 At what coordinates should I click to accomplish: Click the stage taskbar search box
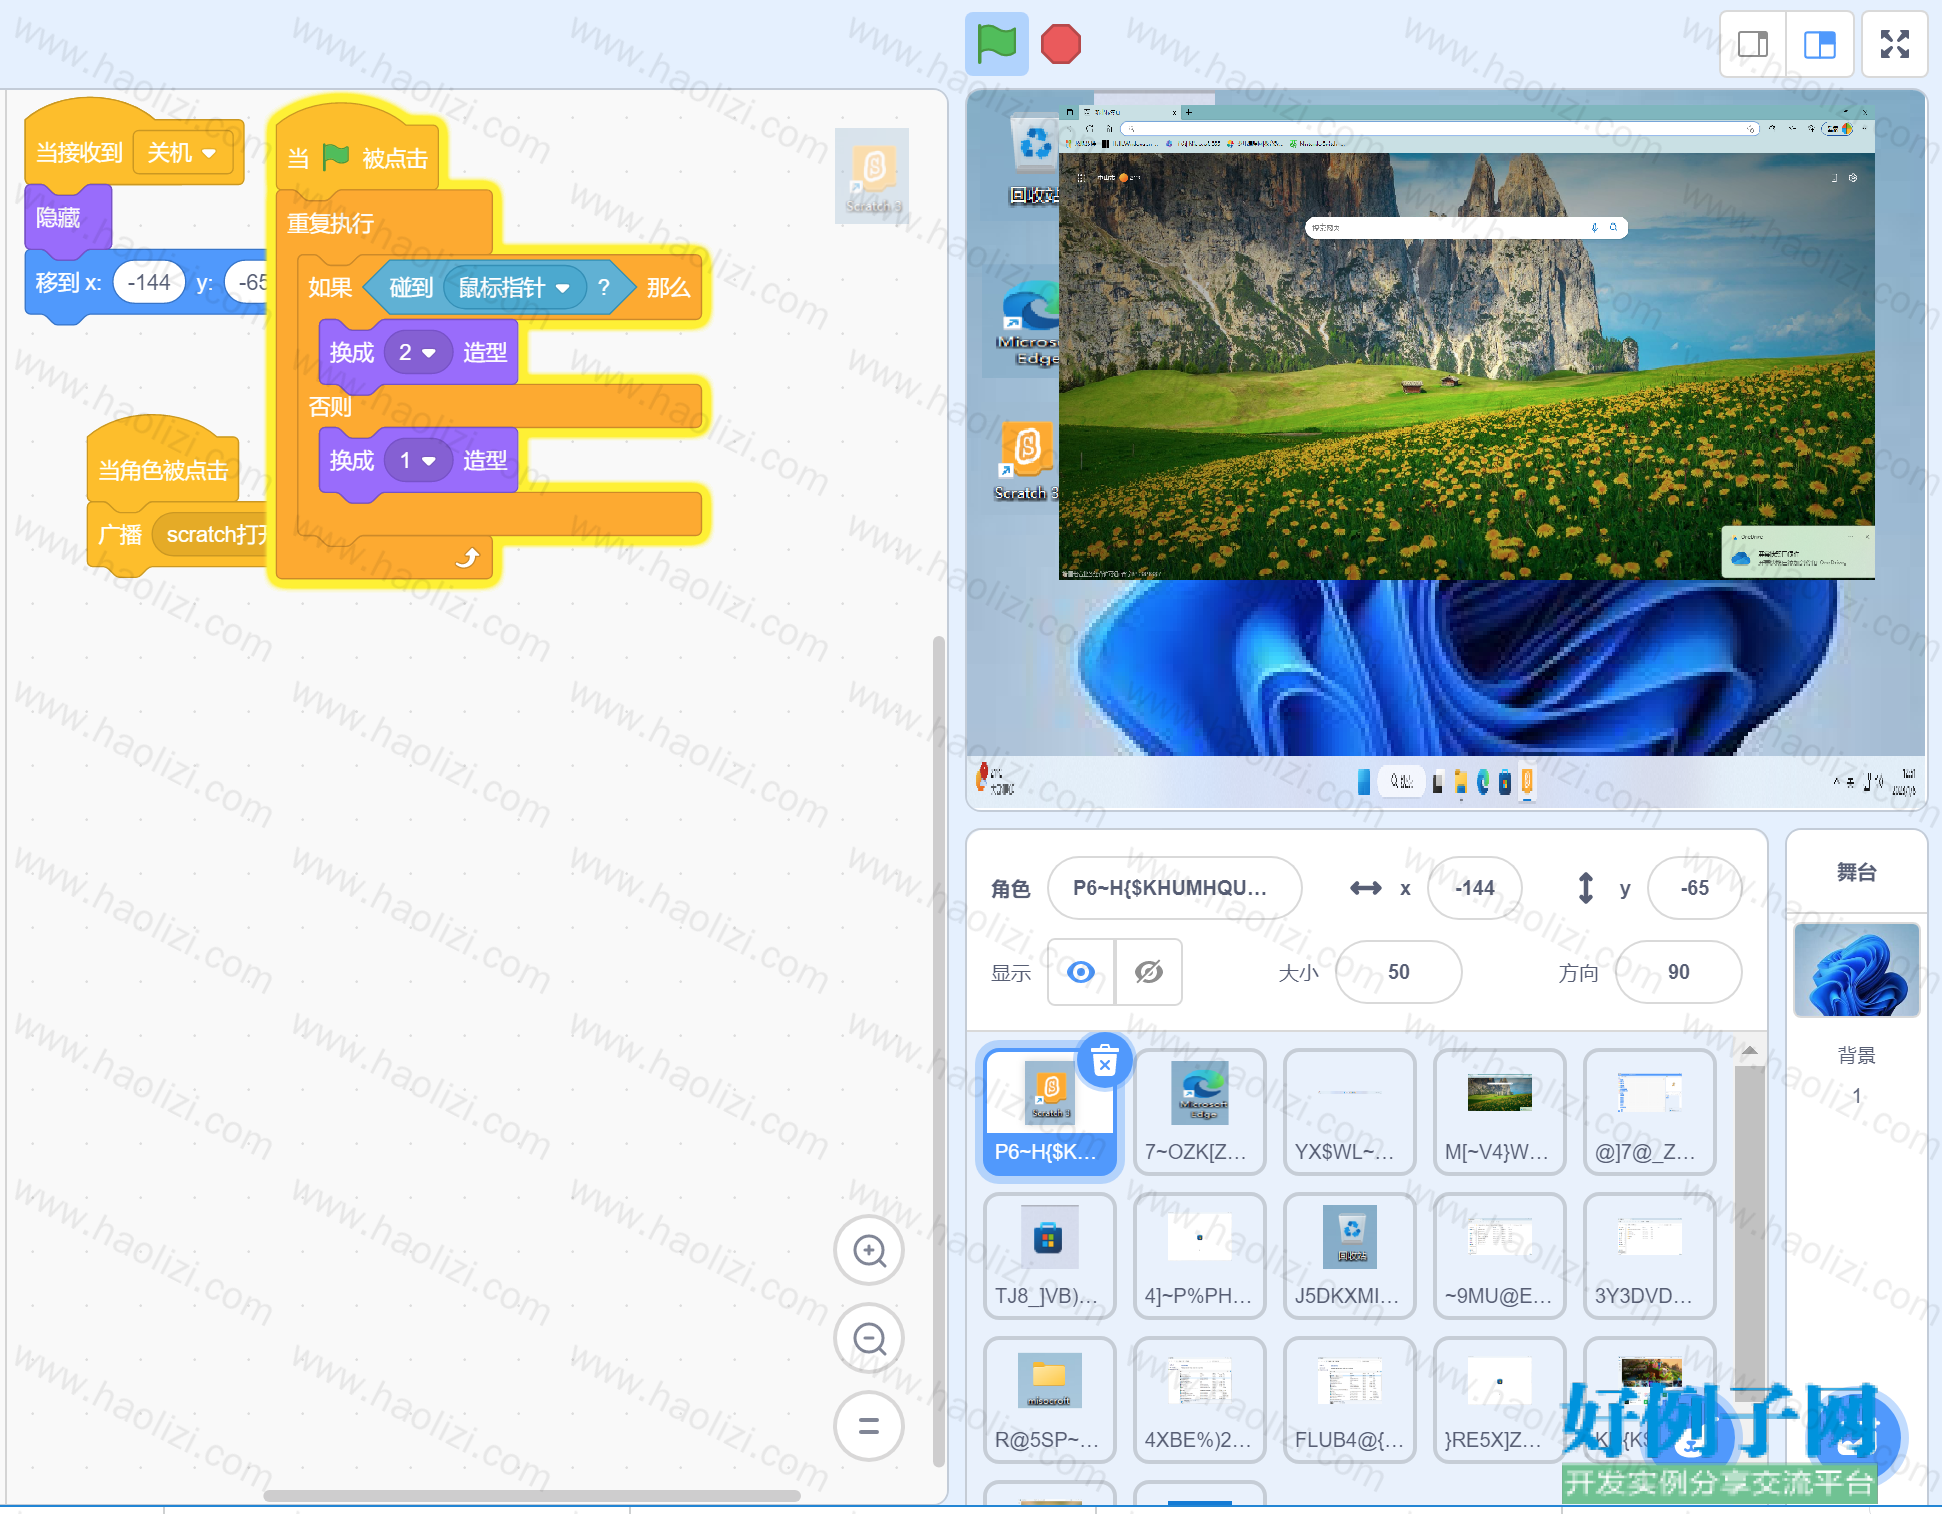click(1401, 782)
